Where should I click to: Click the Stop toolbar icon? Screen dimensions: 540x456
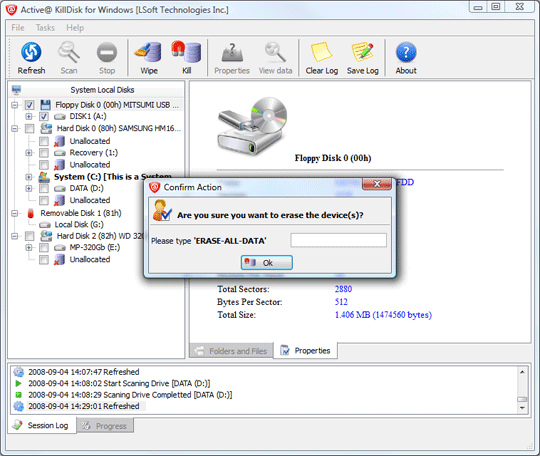pos(107,52)
